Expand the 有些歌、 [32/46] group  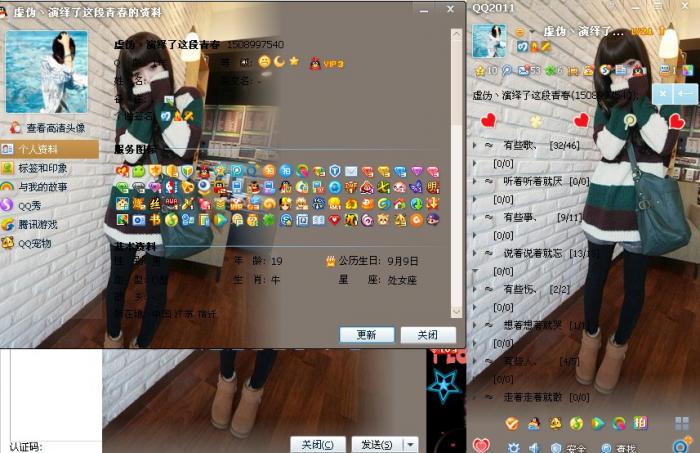tap(527, 145)
